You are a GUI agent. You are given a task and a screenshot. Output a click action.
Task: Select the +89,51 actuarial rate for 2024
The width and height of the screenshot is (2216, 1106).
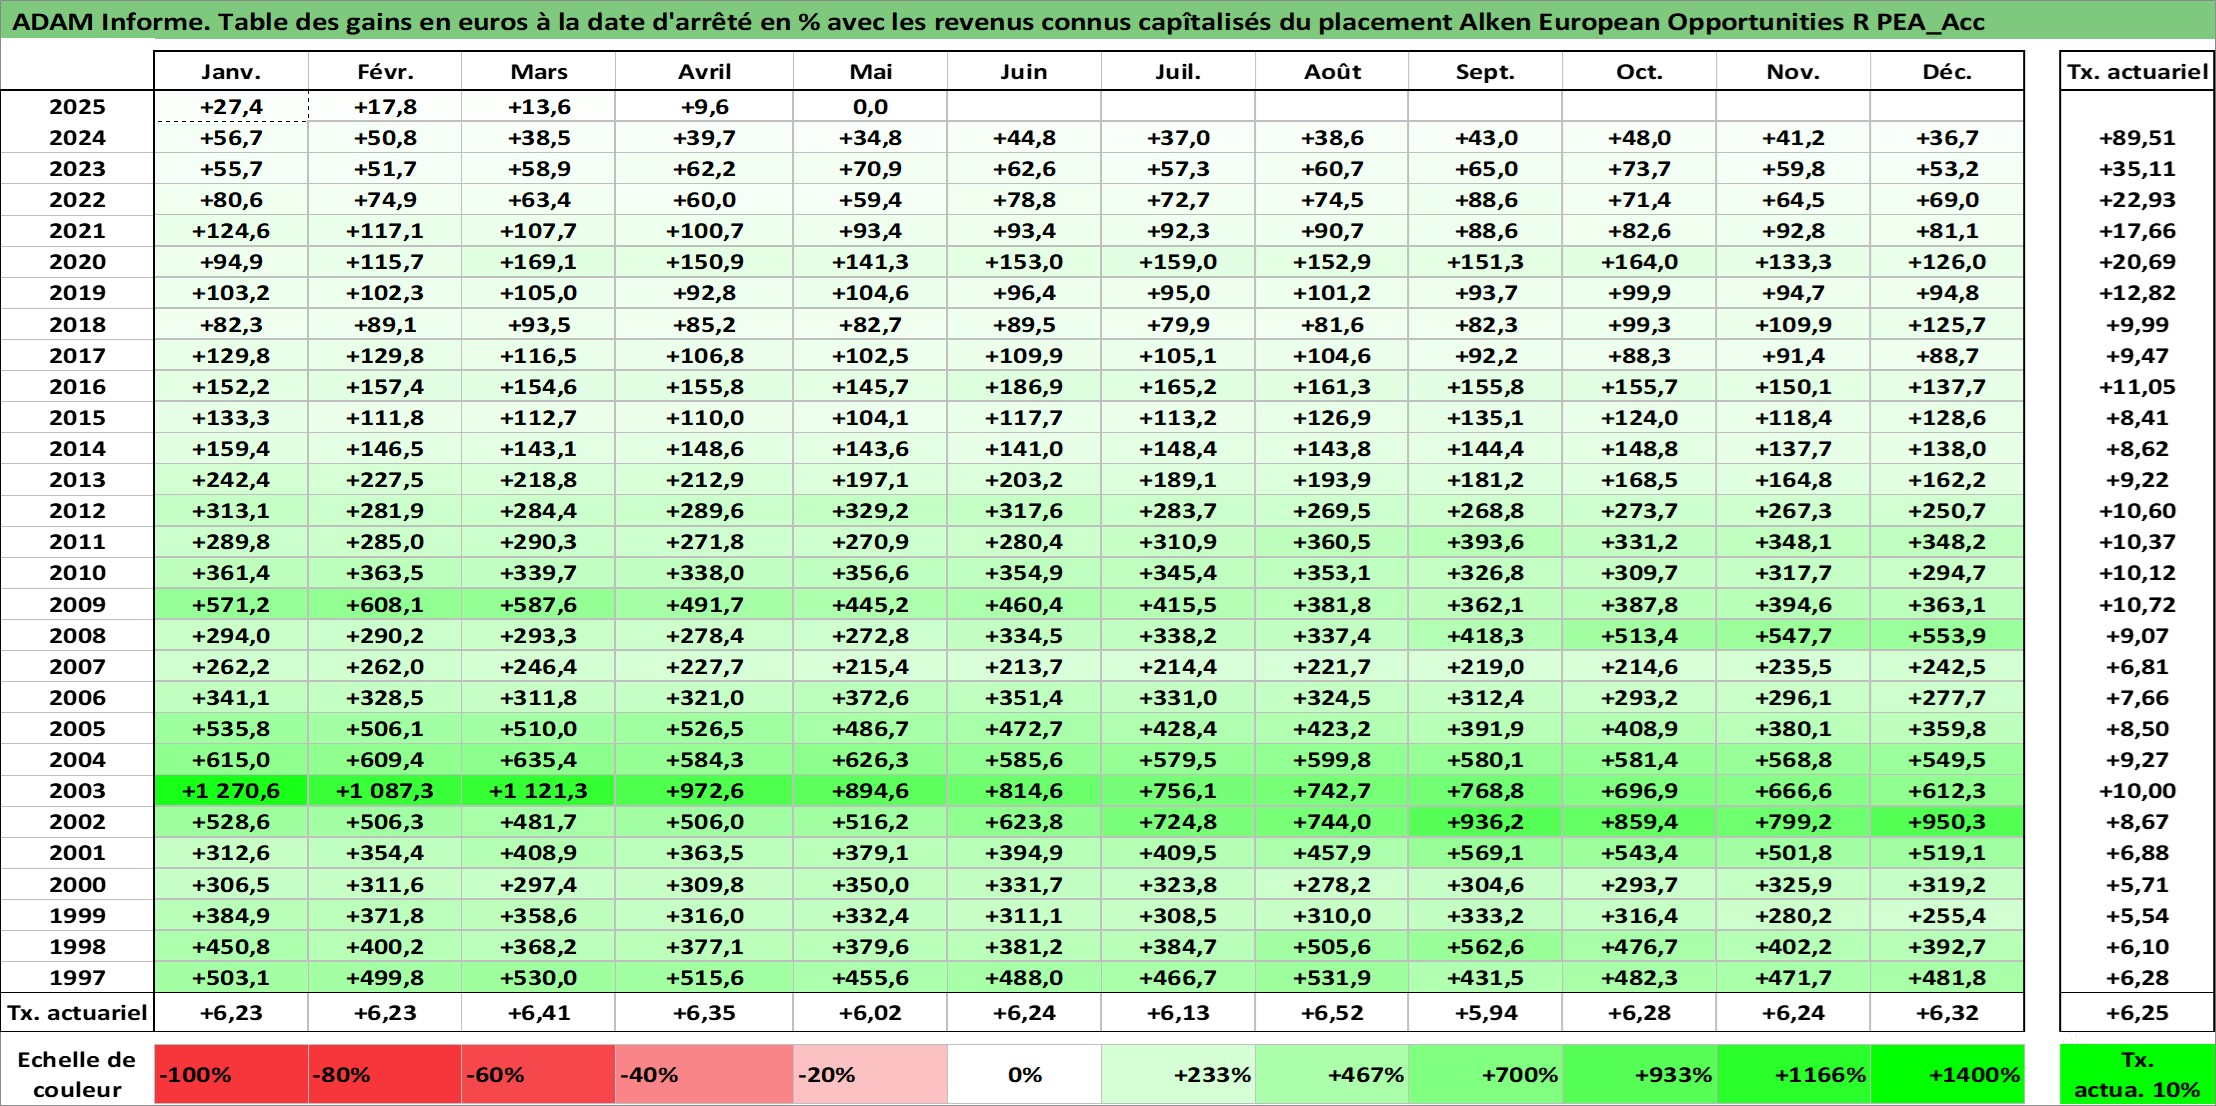[2137, 138]
